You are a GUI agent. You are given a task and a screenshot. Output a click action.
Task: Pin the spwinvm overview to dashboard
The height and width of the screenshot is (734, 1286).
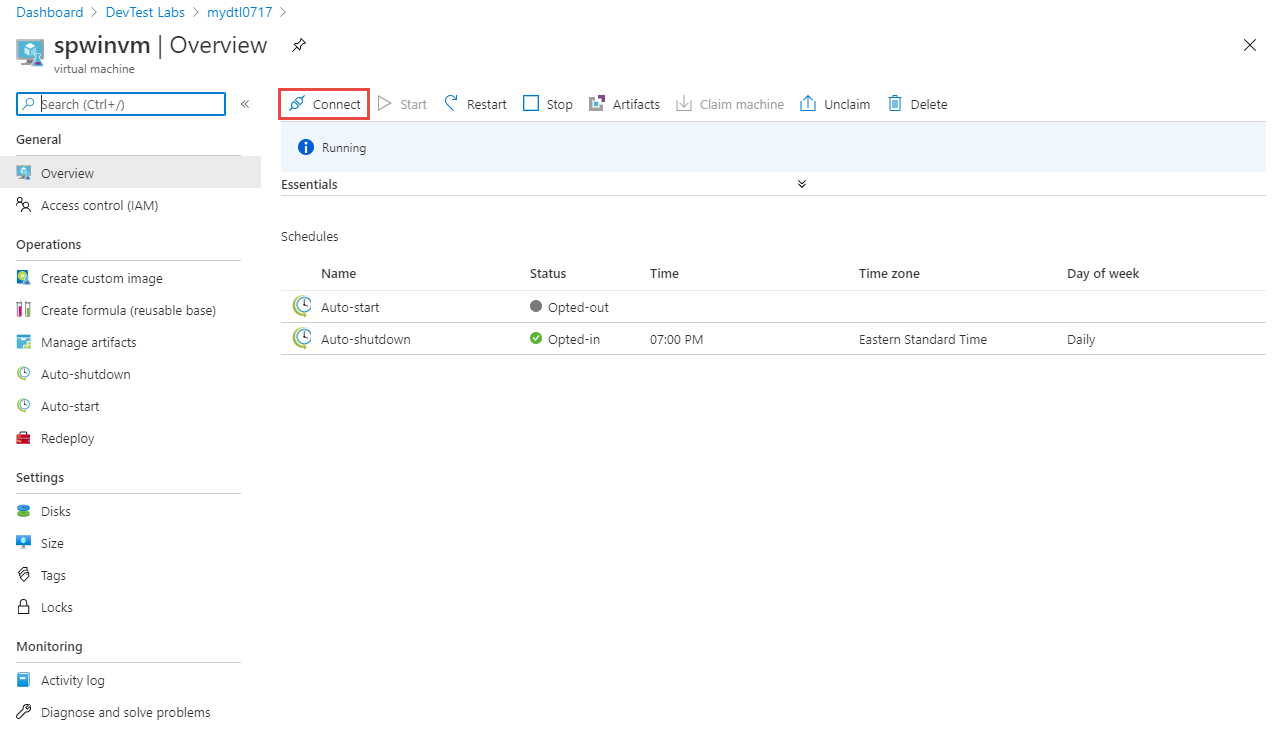(x=297, y=45)
